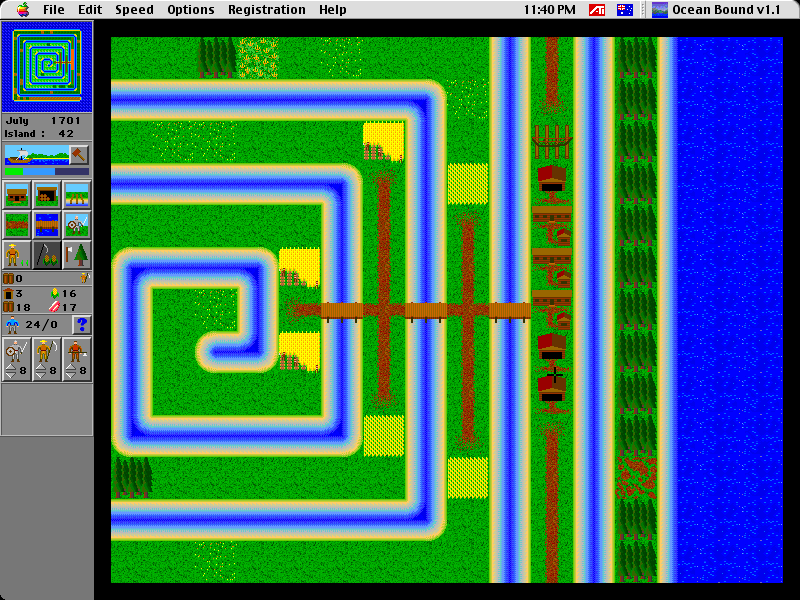This screenshot has height=600, width=800.
Task: Click the blue-shirted person icon beside 24/0
Action: (x=13, y=325)
